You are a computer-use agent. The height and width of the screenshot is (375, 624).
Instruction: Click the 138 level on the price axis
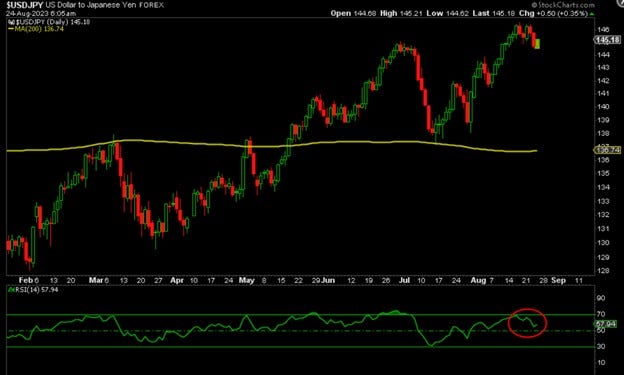click(603, 133)
